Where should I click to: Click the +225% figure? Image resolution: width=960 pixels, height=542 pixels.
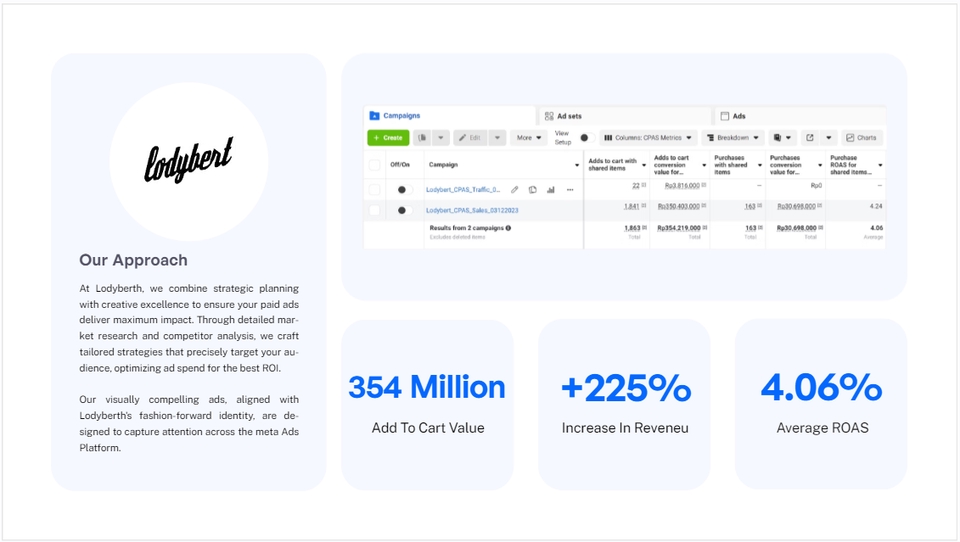(626, 388)
